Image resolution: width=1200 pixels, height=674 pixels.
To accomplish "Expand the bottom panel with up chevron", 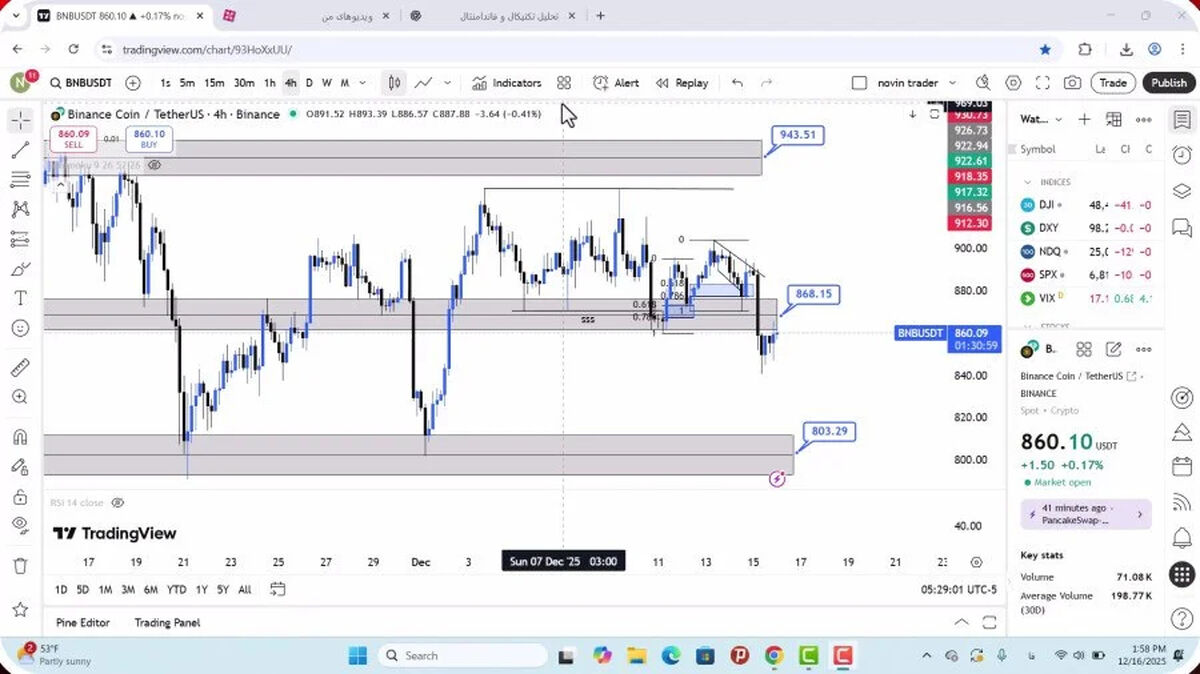I will [x=961, y=622].
